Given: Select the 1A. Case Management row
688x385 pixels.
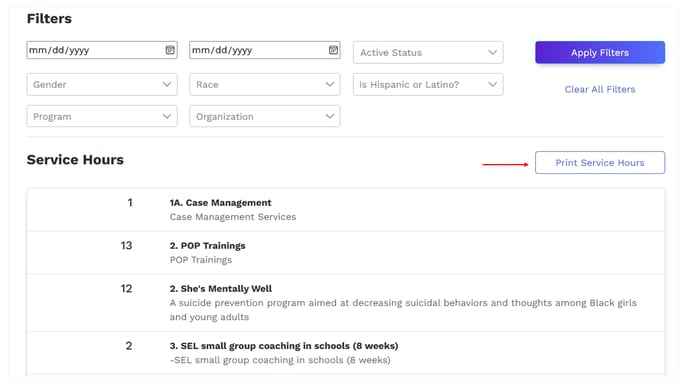Looking at the screenshot, I should pos(346,210).
